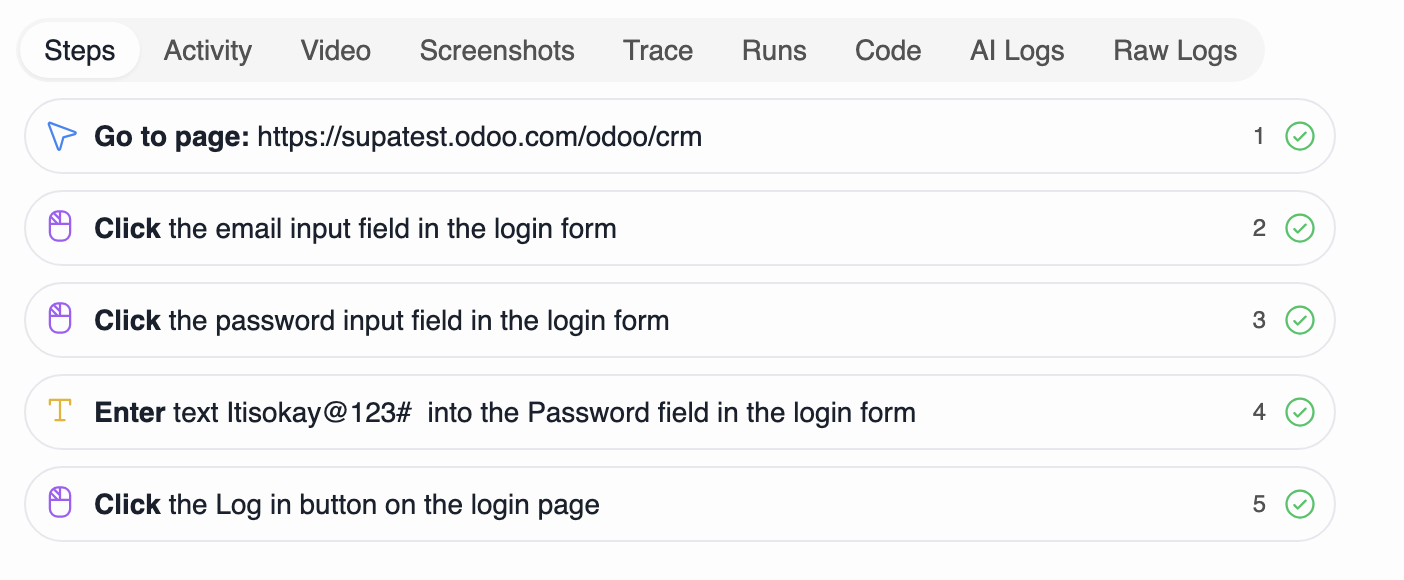Switch to the Activity tab

click(x=207, y=50)
